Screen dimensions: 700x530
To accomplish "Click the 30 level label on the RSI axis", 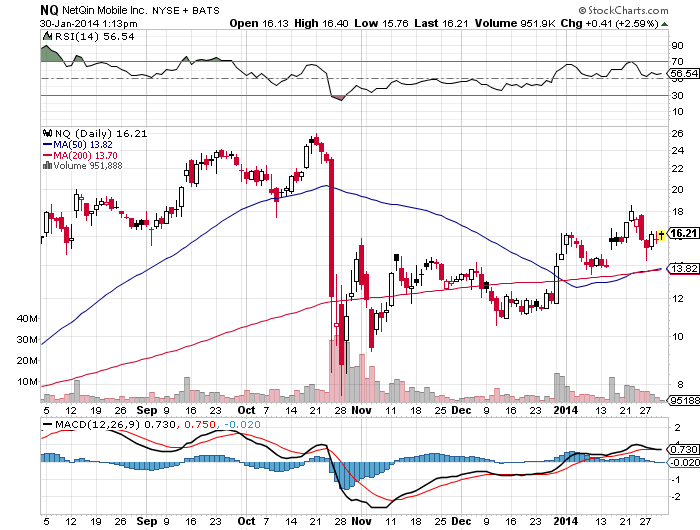I will click(x=677, y=96).
